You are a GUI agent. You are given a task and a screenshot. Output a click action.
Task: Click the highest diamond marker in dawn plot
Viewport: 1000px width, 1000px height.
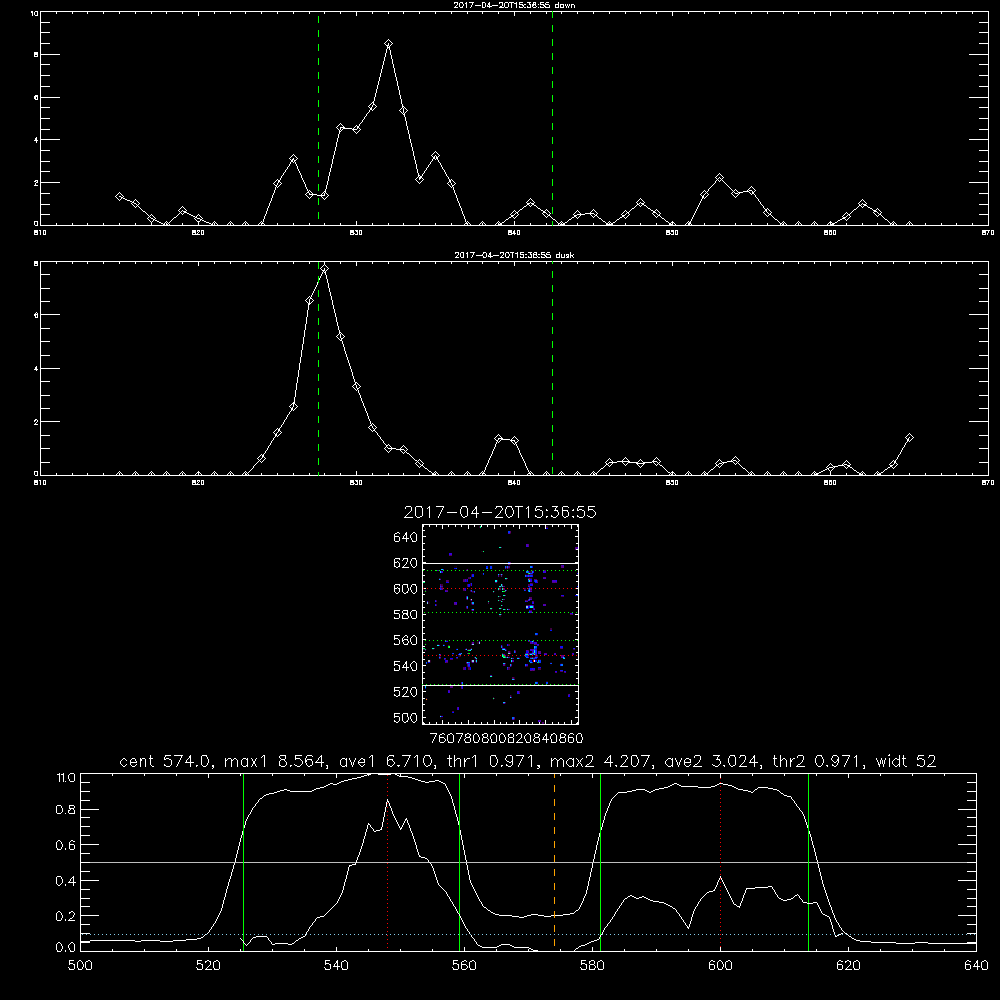tap(388, 43)
